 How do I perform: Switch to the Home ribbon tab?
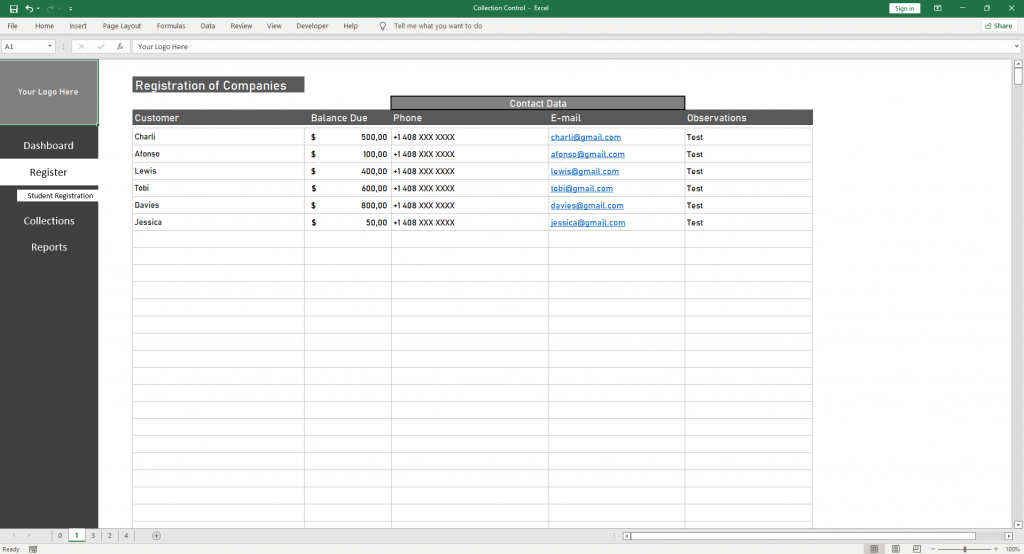44,26
